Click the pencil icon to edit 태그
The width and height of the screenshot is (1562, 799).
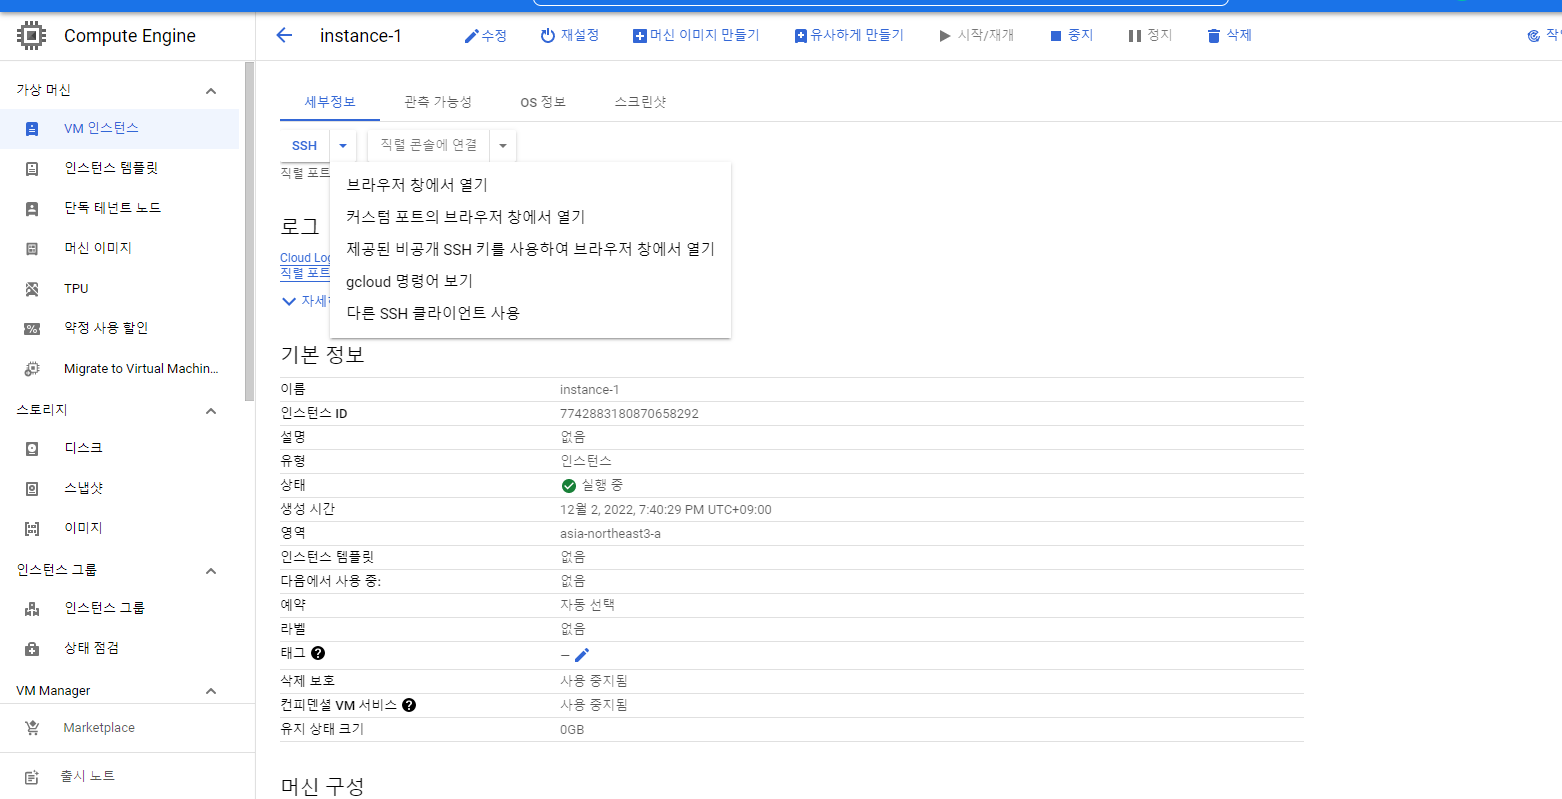[582, 654]
